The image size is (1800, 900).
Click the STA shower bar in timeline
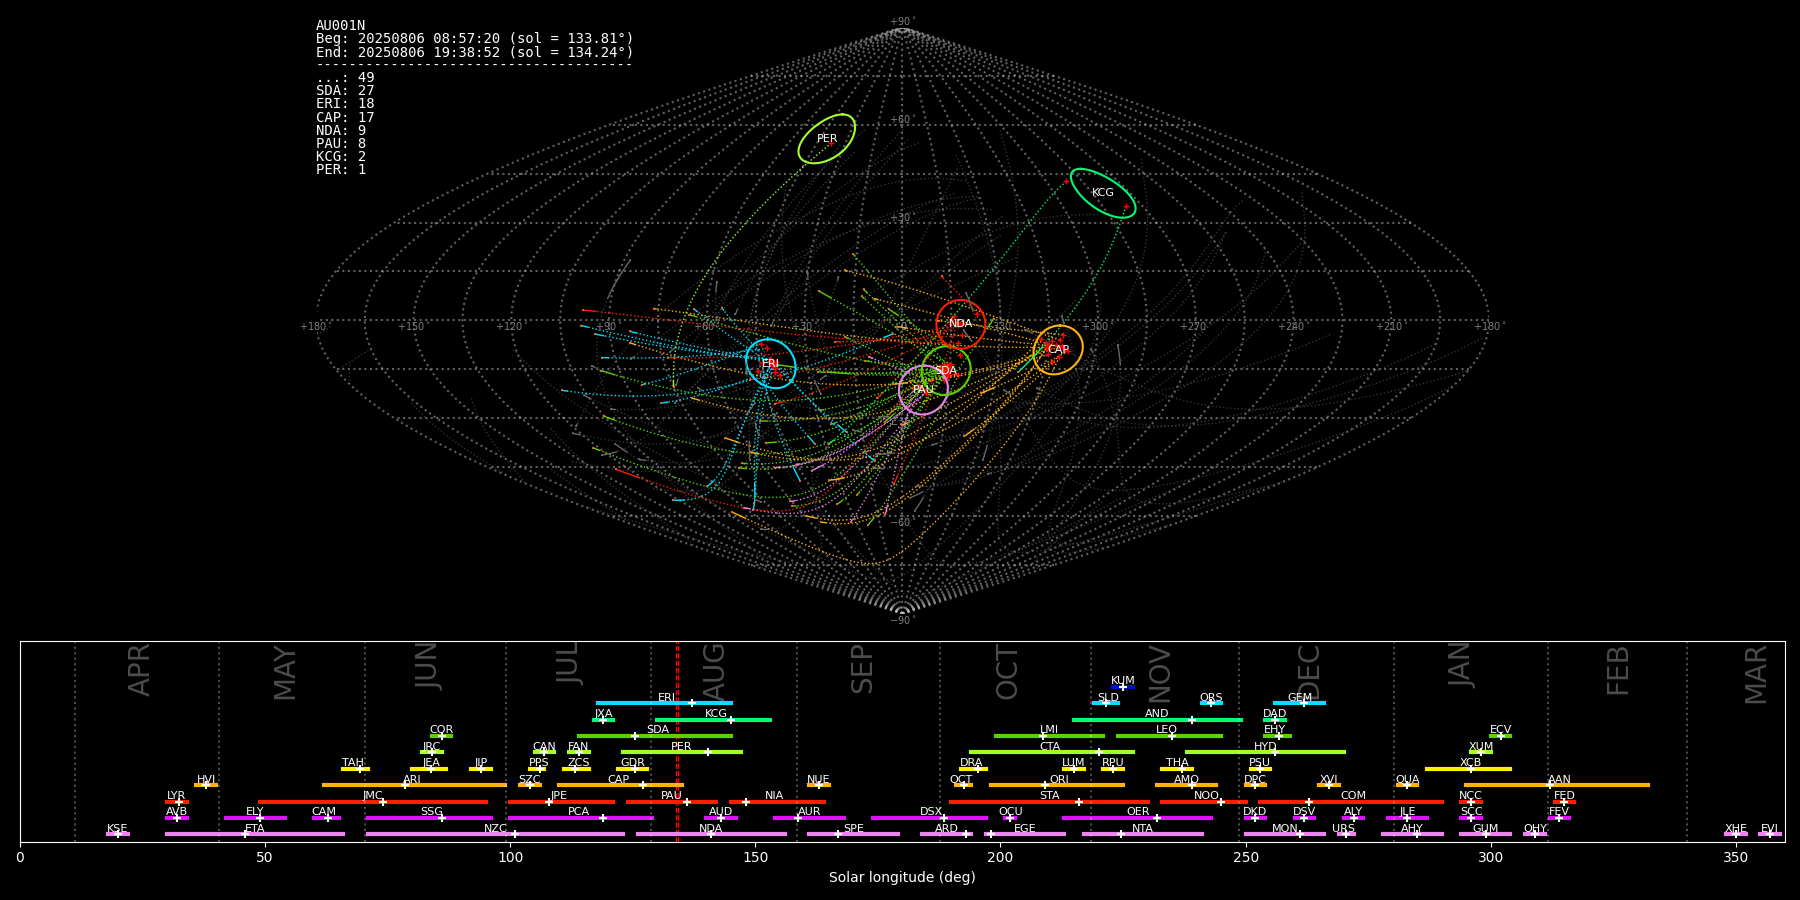point(1049,801)
